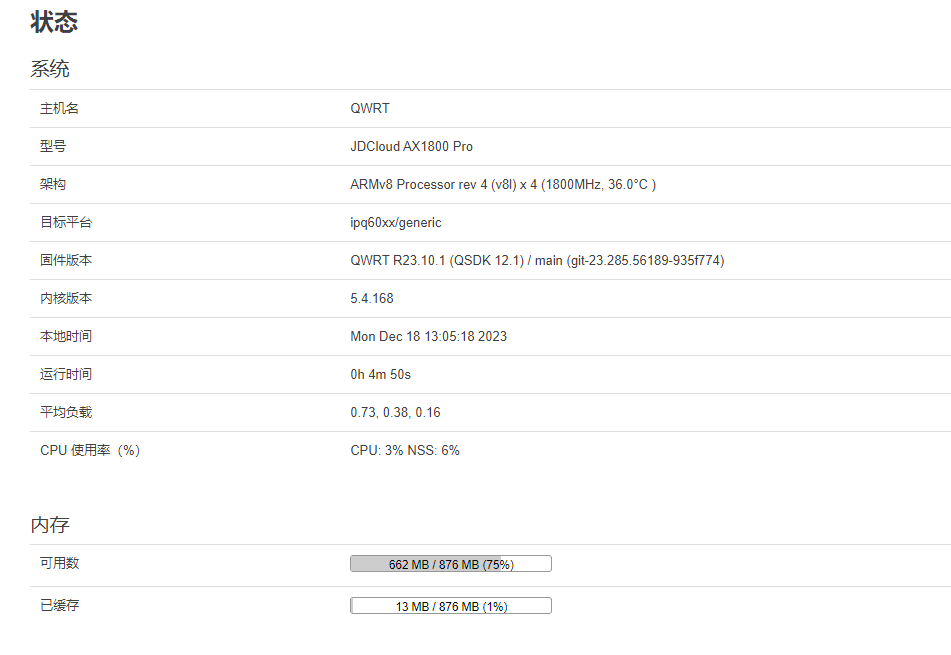Click the 已缓存 cached memory progress bar

click(450, 606)
